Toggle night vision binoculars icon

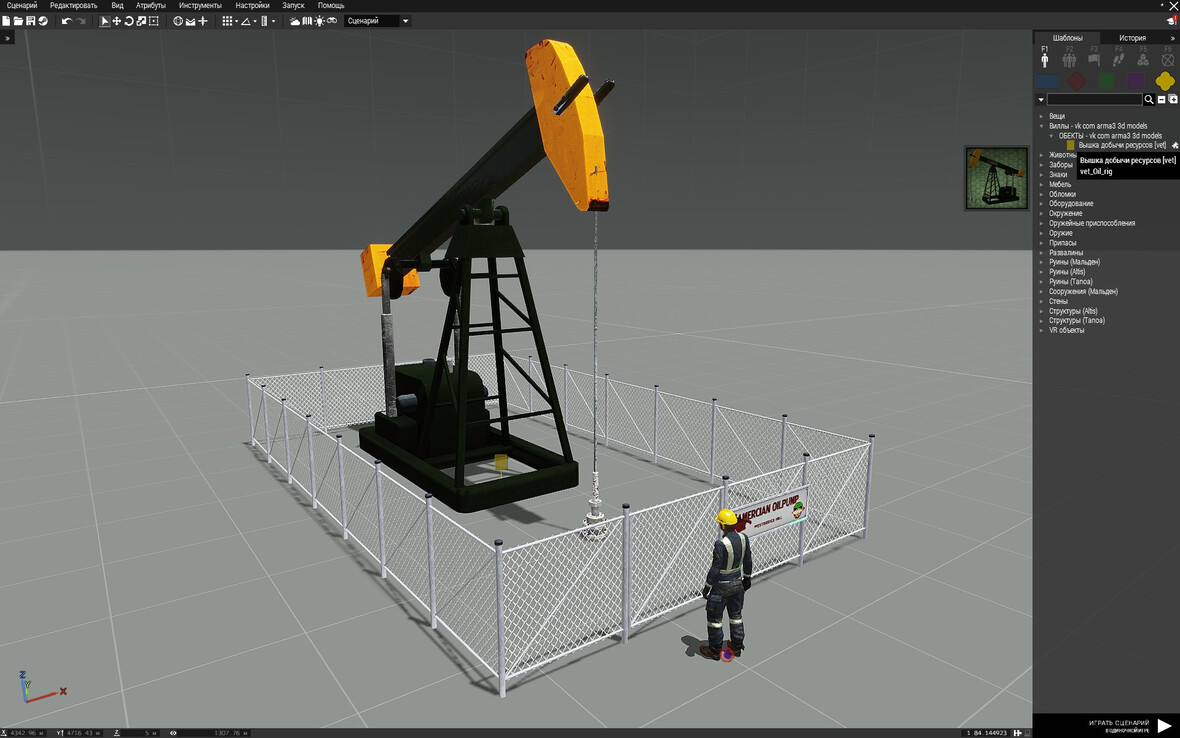pyautogui.click(x=332, y=21)
